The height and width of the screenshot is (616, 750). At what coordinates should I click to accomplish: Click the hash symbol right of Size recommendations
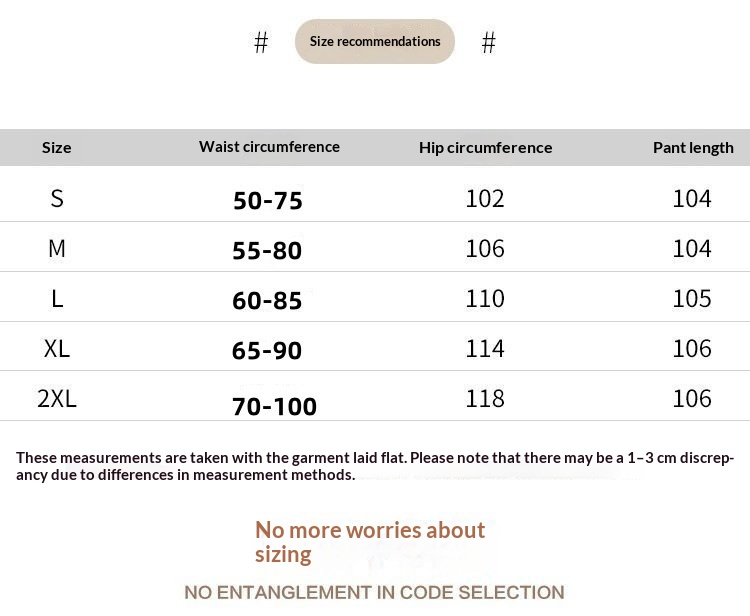488,42
